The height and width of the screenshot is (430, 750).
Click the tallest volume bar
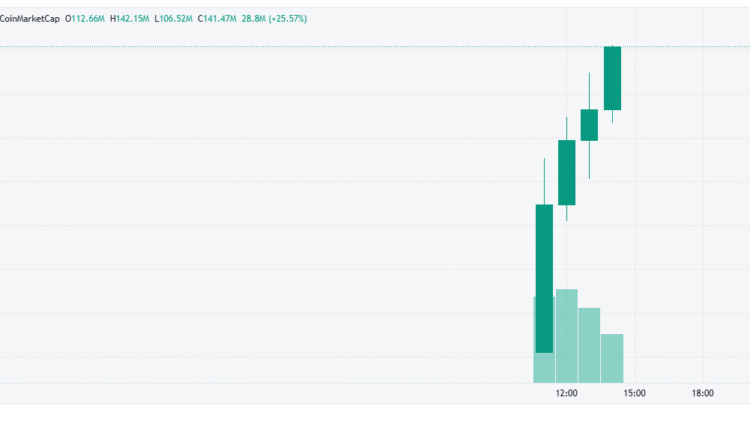click(x=567, y=335)
